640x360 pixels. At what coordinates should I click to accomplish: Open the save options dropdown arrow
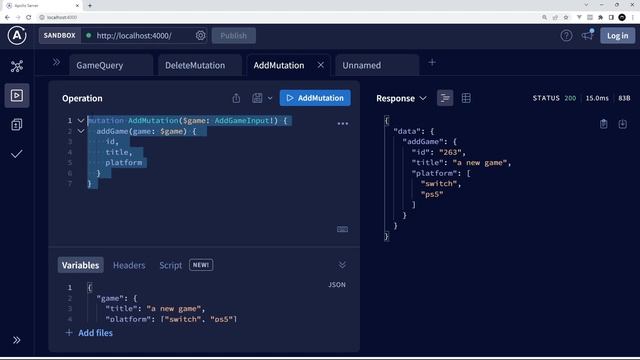pyautogui.click(x=270, y=98)
